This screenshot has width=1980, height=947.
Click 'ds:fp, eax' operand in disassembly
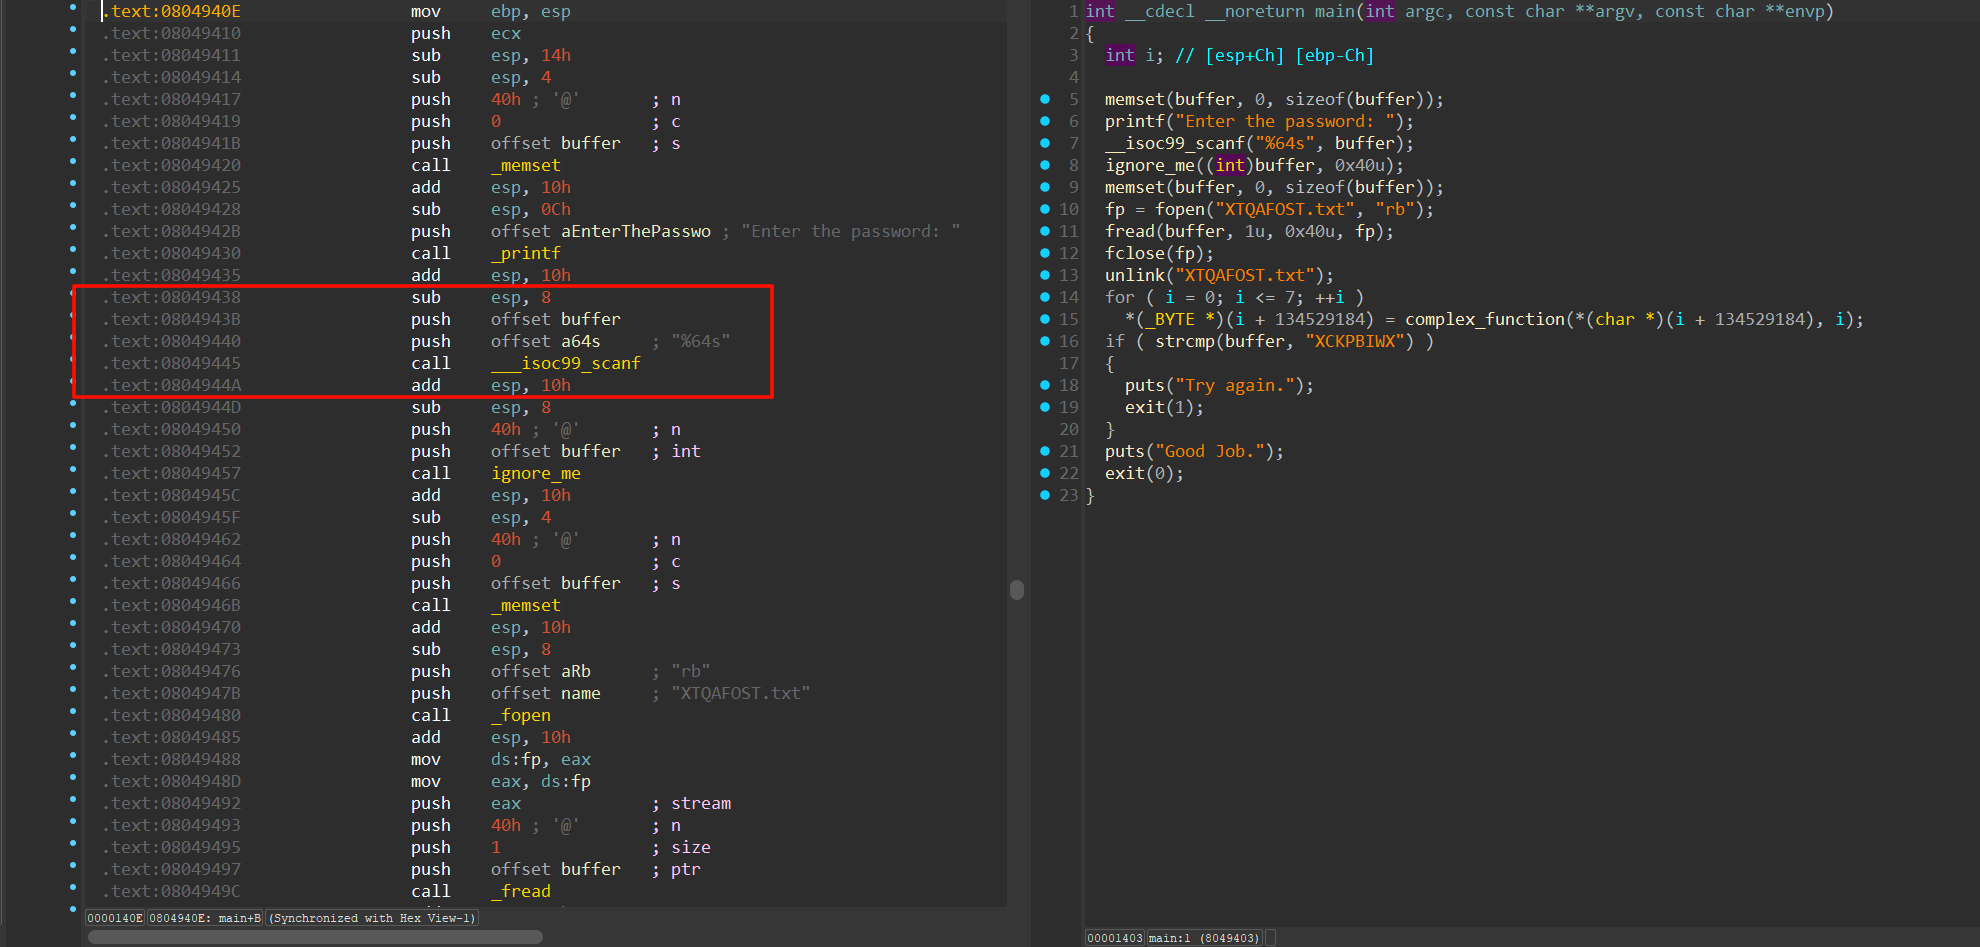point(541,759)
